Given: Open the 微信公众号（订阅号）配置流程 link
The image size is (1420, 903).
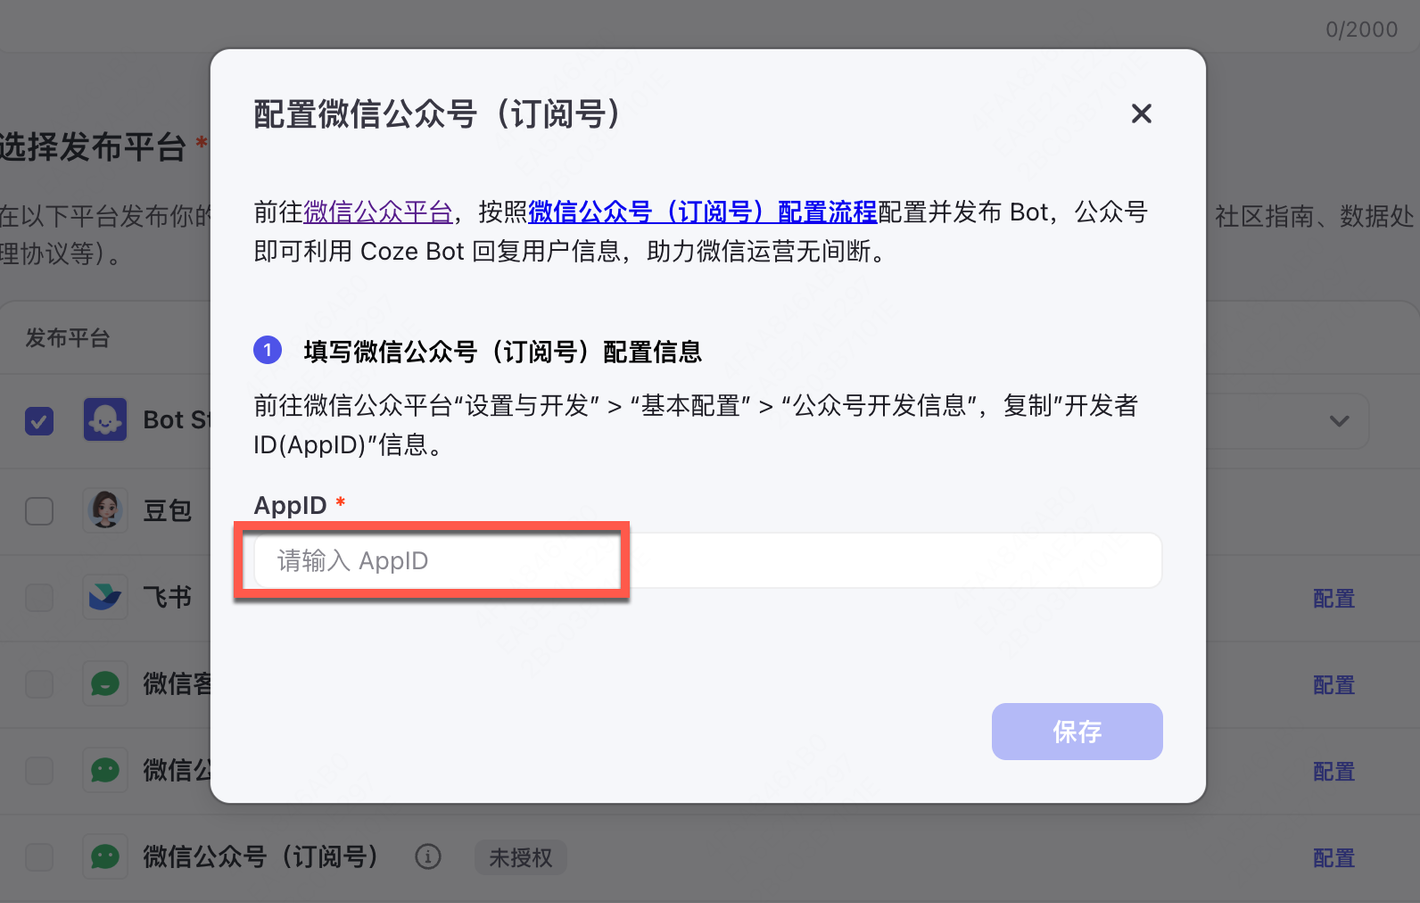Looking at the screenshot, I should [x=702, y=212].
